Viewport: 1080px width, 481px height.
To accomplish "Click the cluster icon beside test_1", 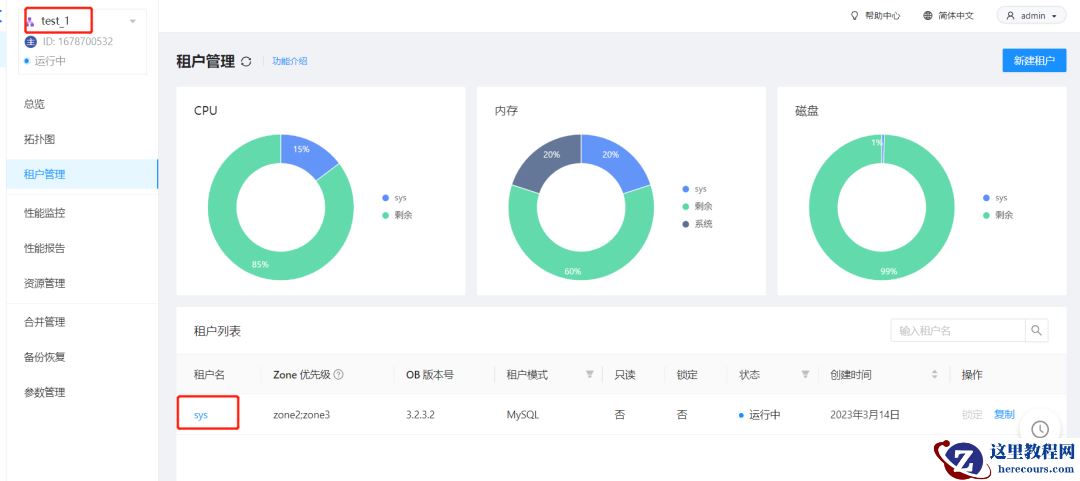I will 30,21.
